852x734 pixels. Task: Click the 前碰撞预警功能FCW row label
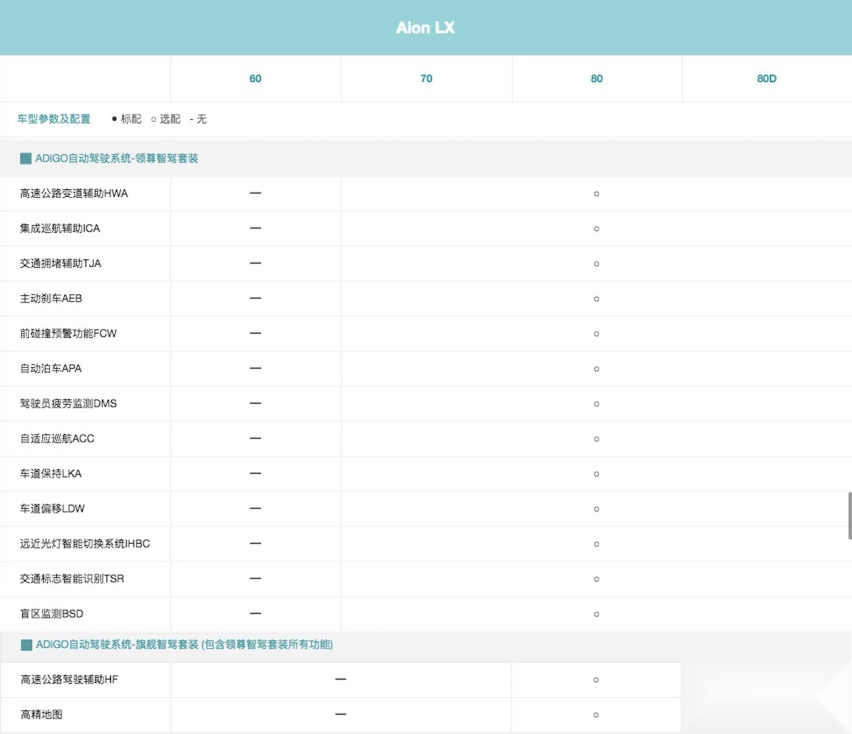coord(68,334)
